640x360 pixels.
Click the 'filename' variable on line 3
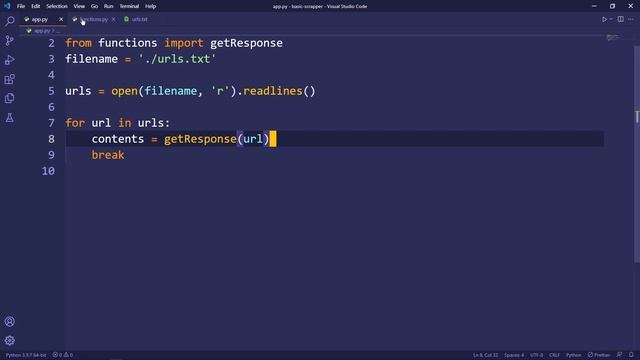coord(91,59)
